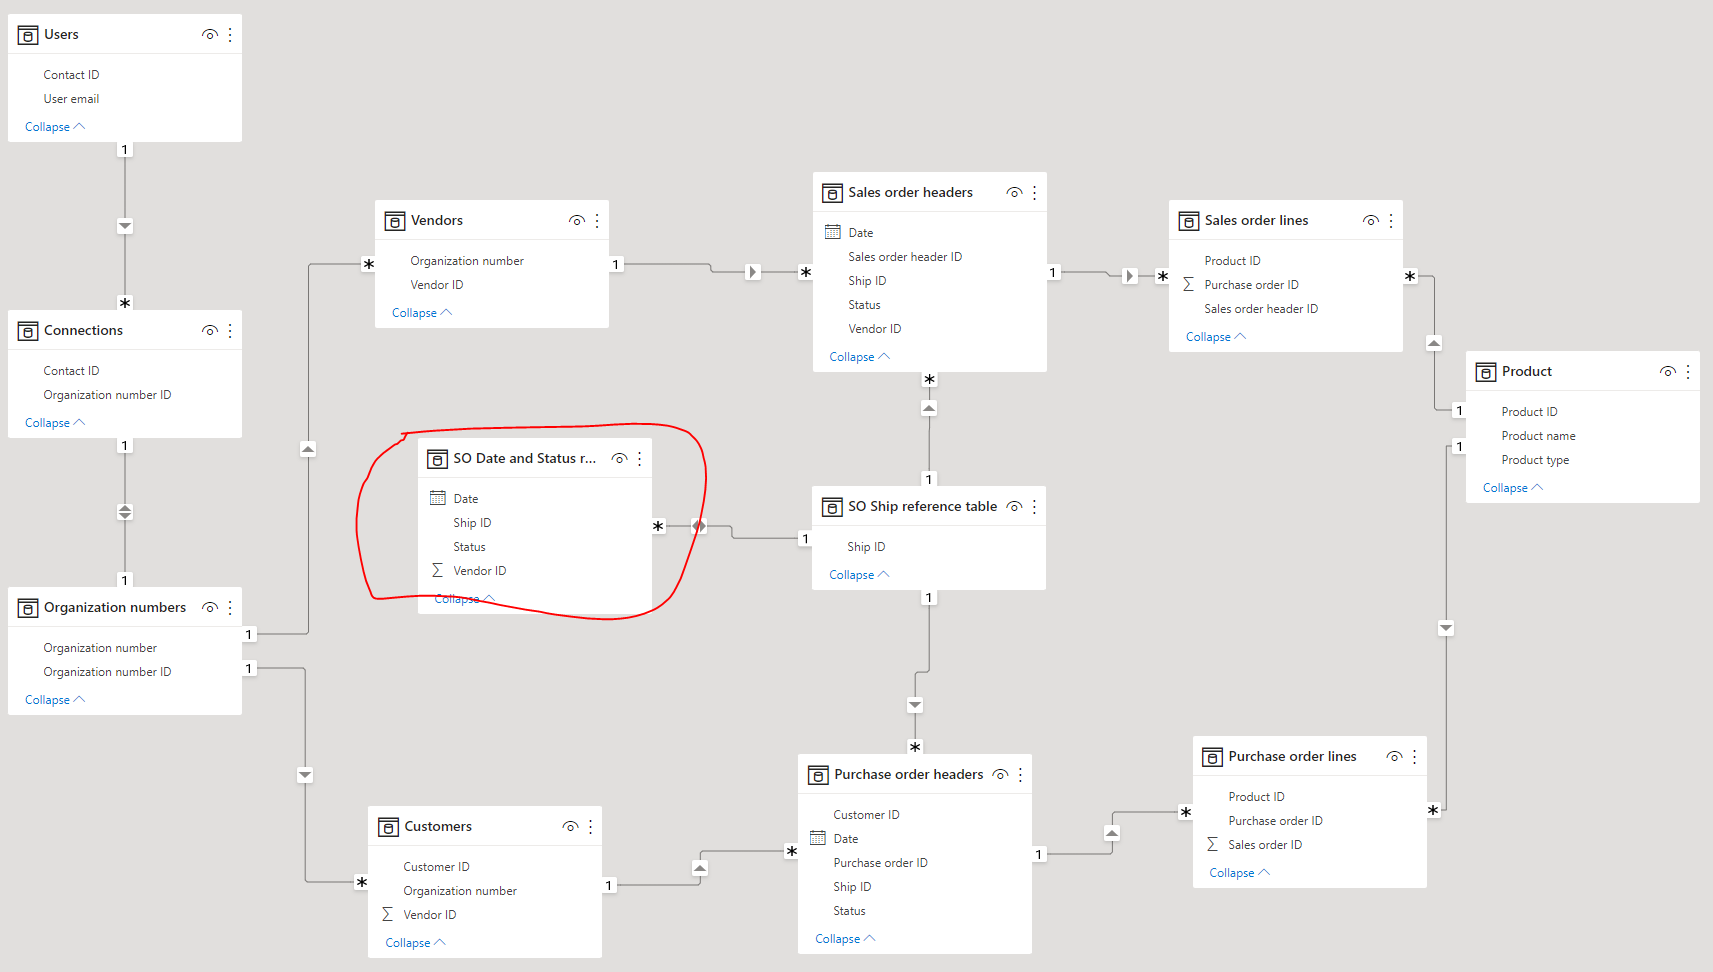Click the Product table icon
Image resolution: width=1713 pixels, height=972 pixels.
click(1485, 372)
